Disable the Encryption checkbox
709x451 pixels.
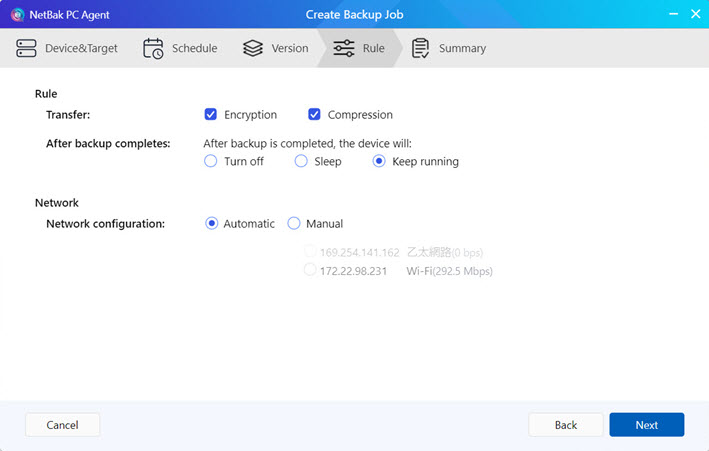click(211, 115)
